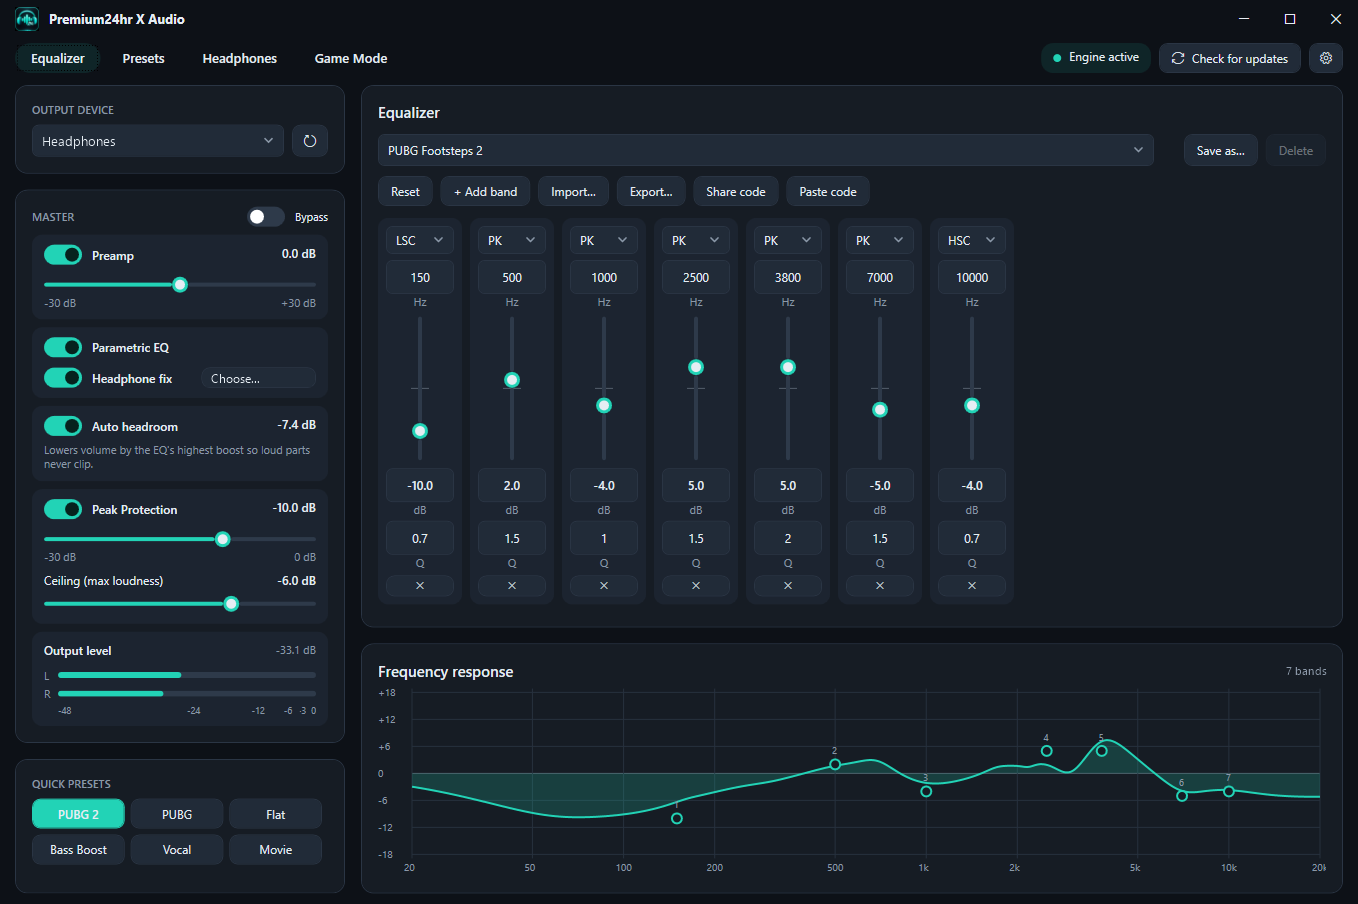
Task: Click the band 1 node on the graph
Action: click(677, 819)
